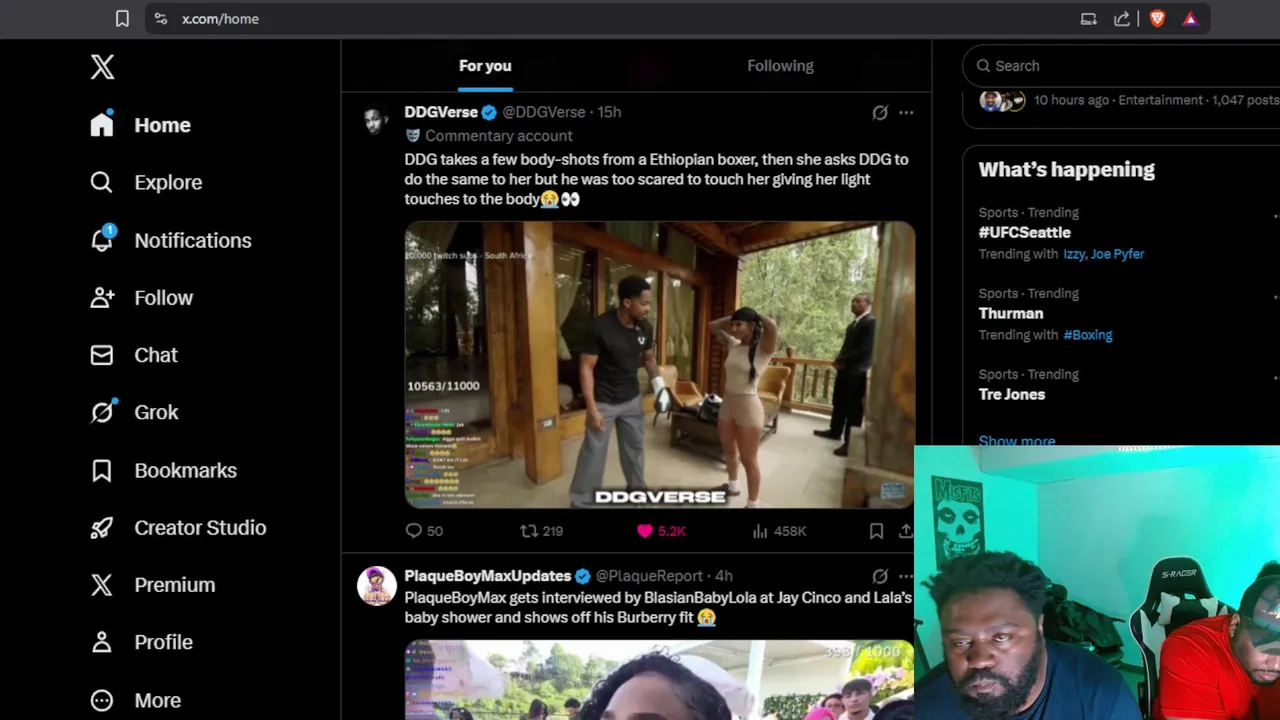Viewport: 1280px width, 720px height.
Task: Click Grok icon on DDGVerse post
Action: (x=880, y=113)
